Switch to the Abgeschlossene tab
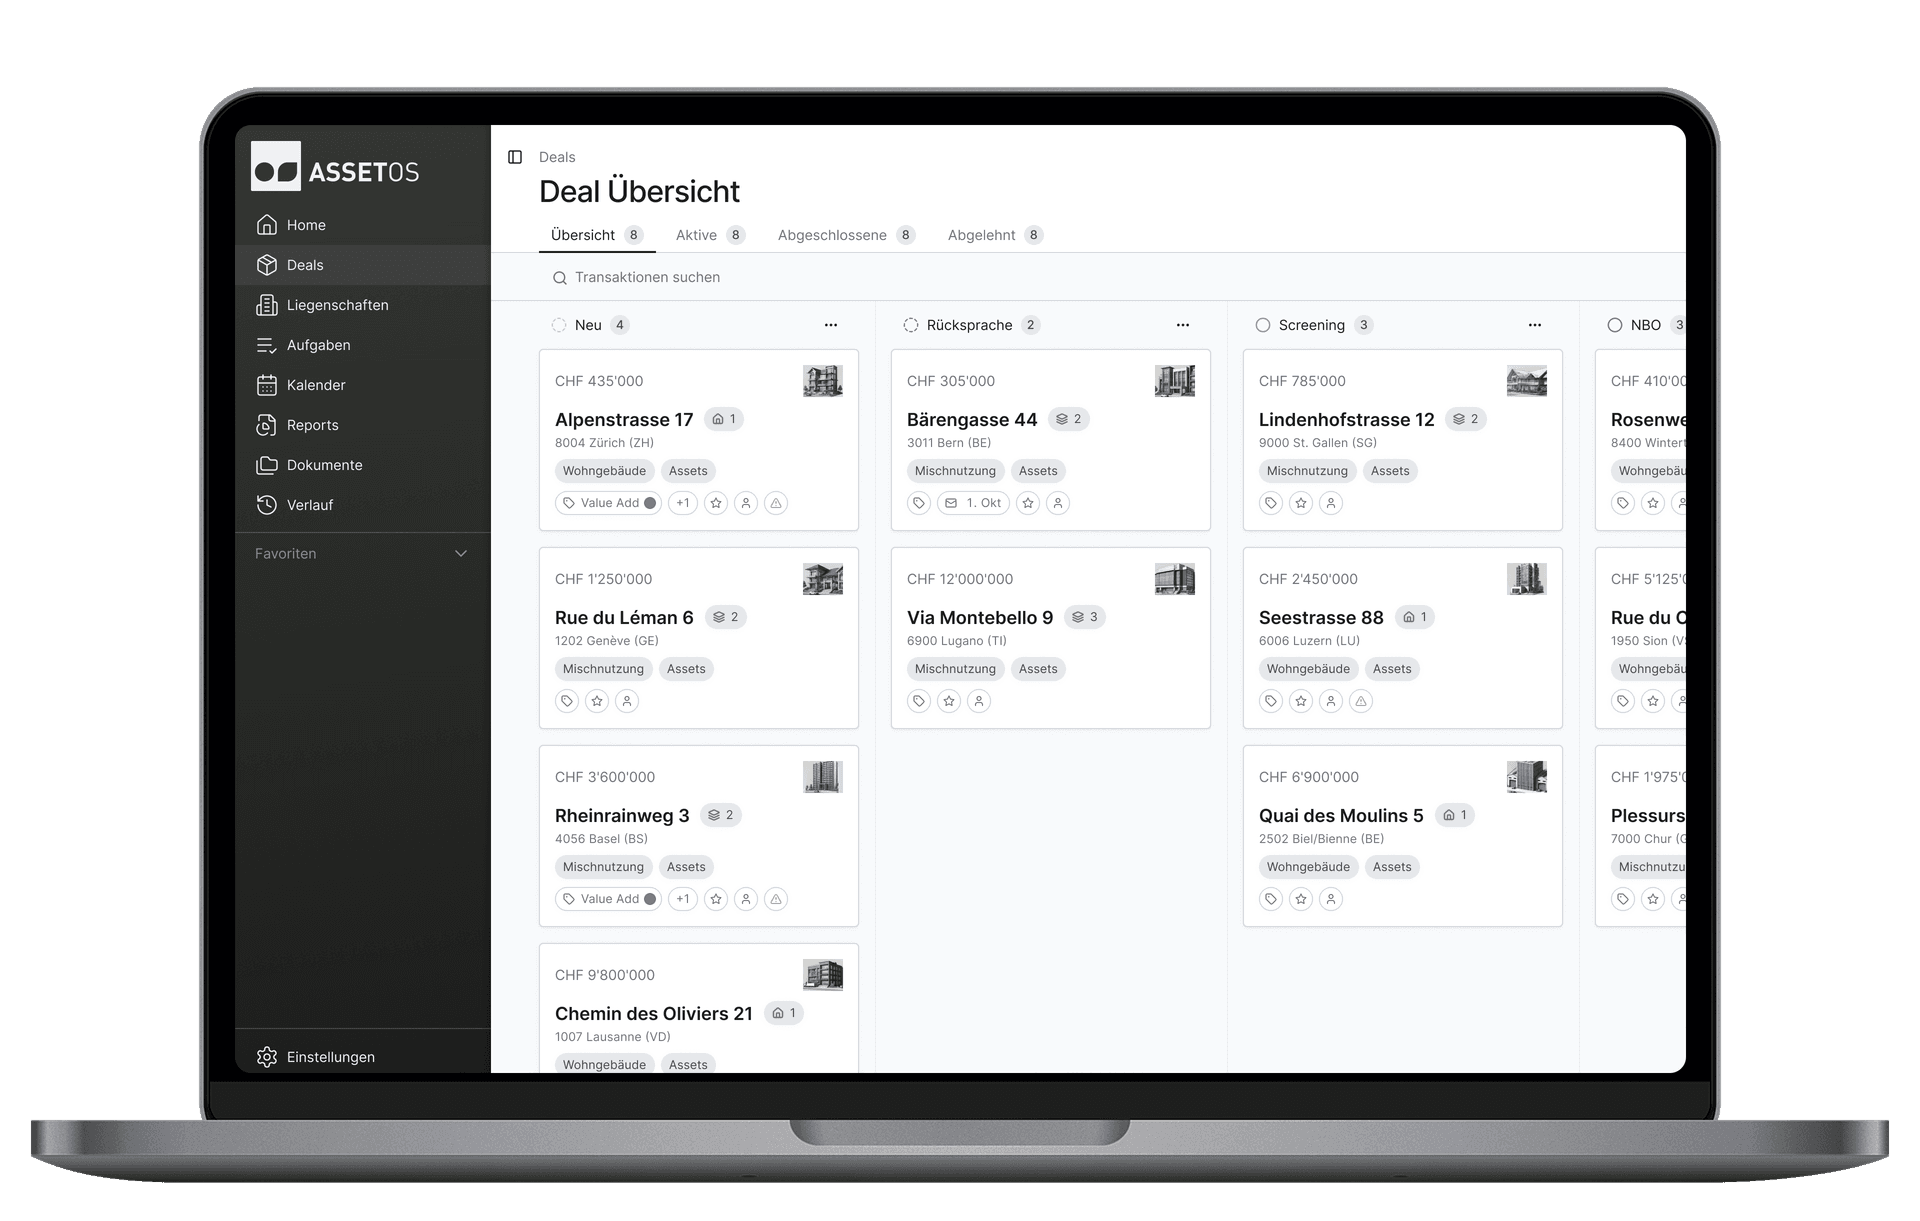Screen dimensions: 1920x1221 coord(833,235)
